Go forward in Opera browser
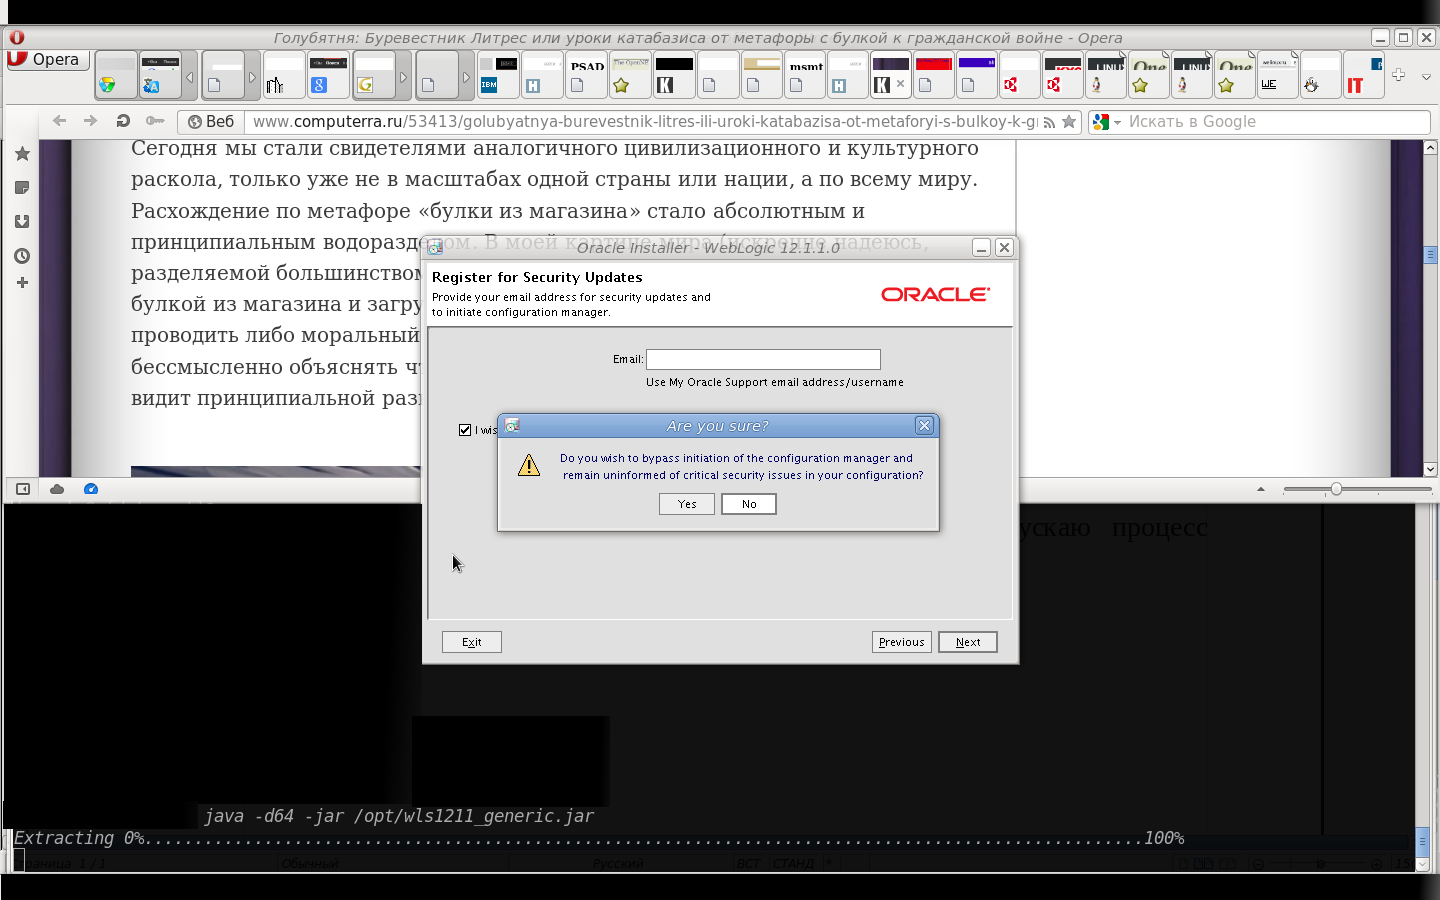Image resolution: width=1440 pixels, height=900 pixels. tap(91, 121)
